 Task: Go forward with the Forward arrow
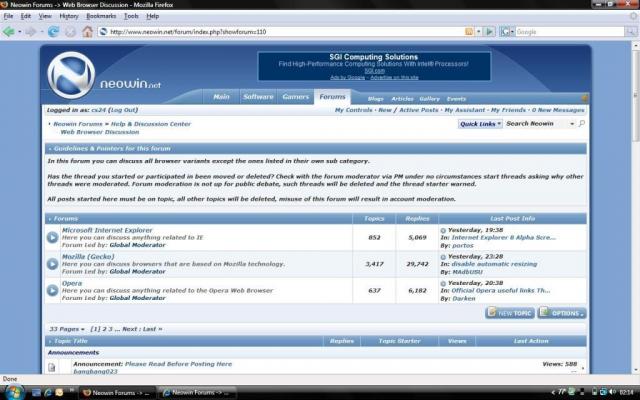tap(31, 31)
